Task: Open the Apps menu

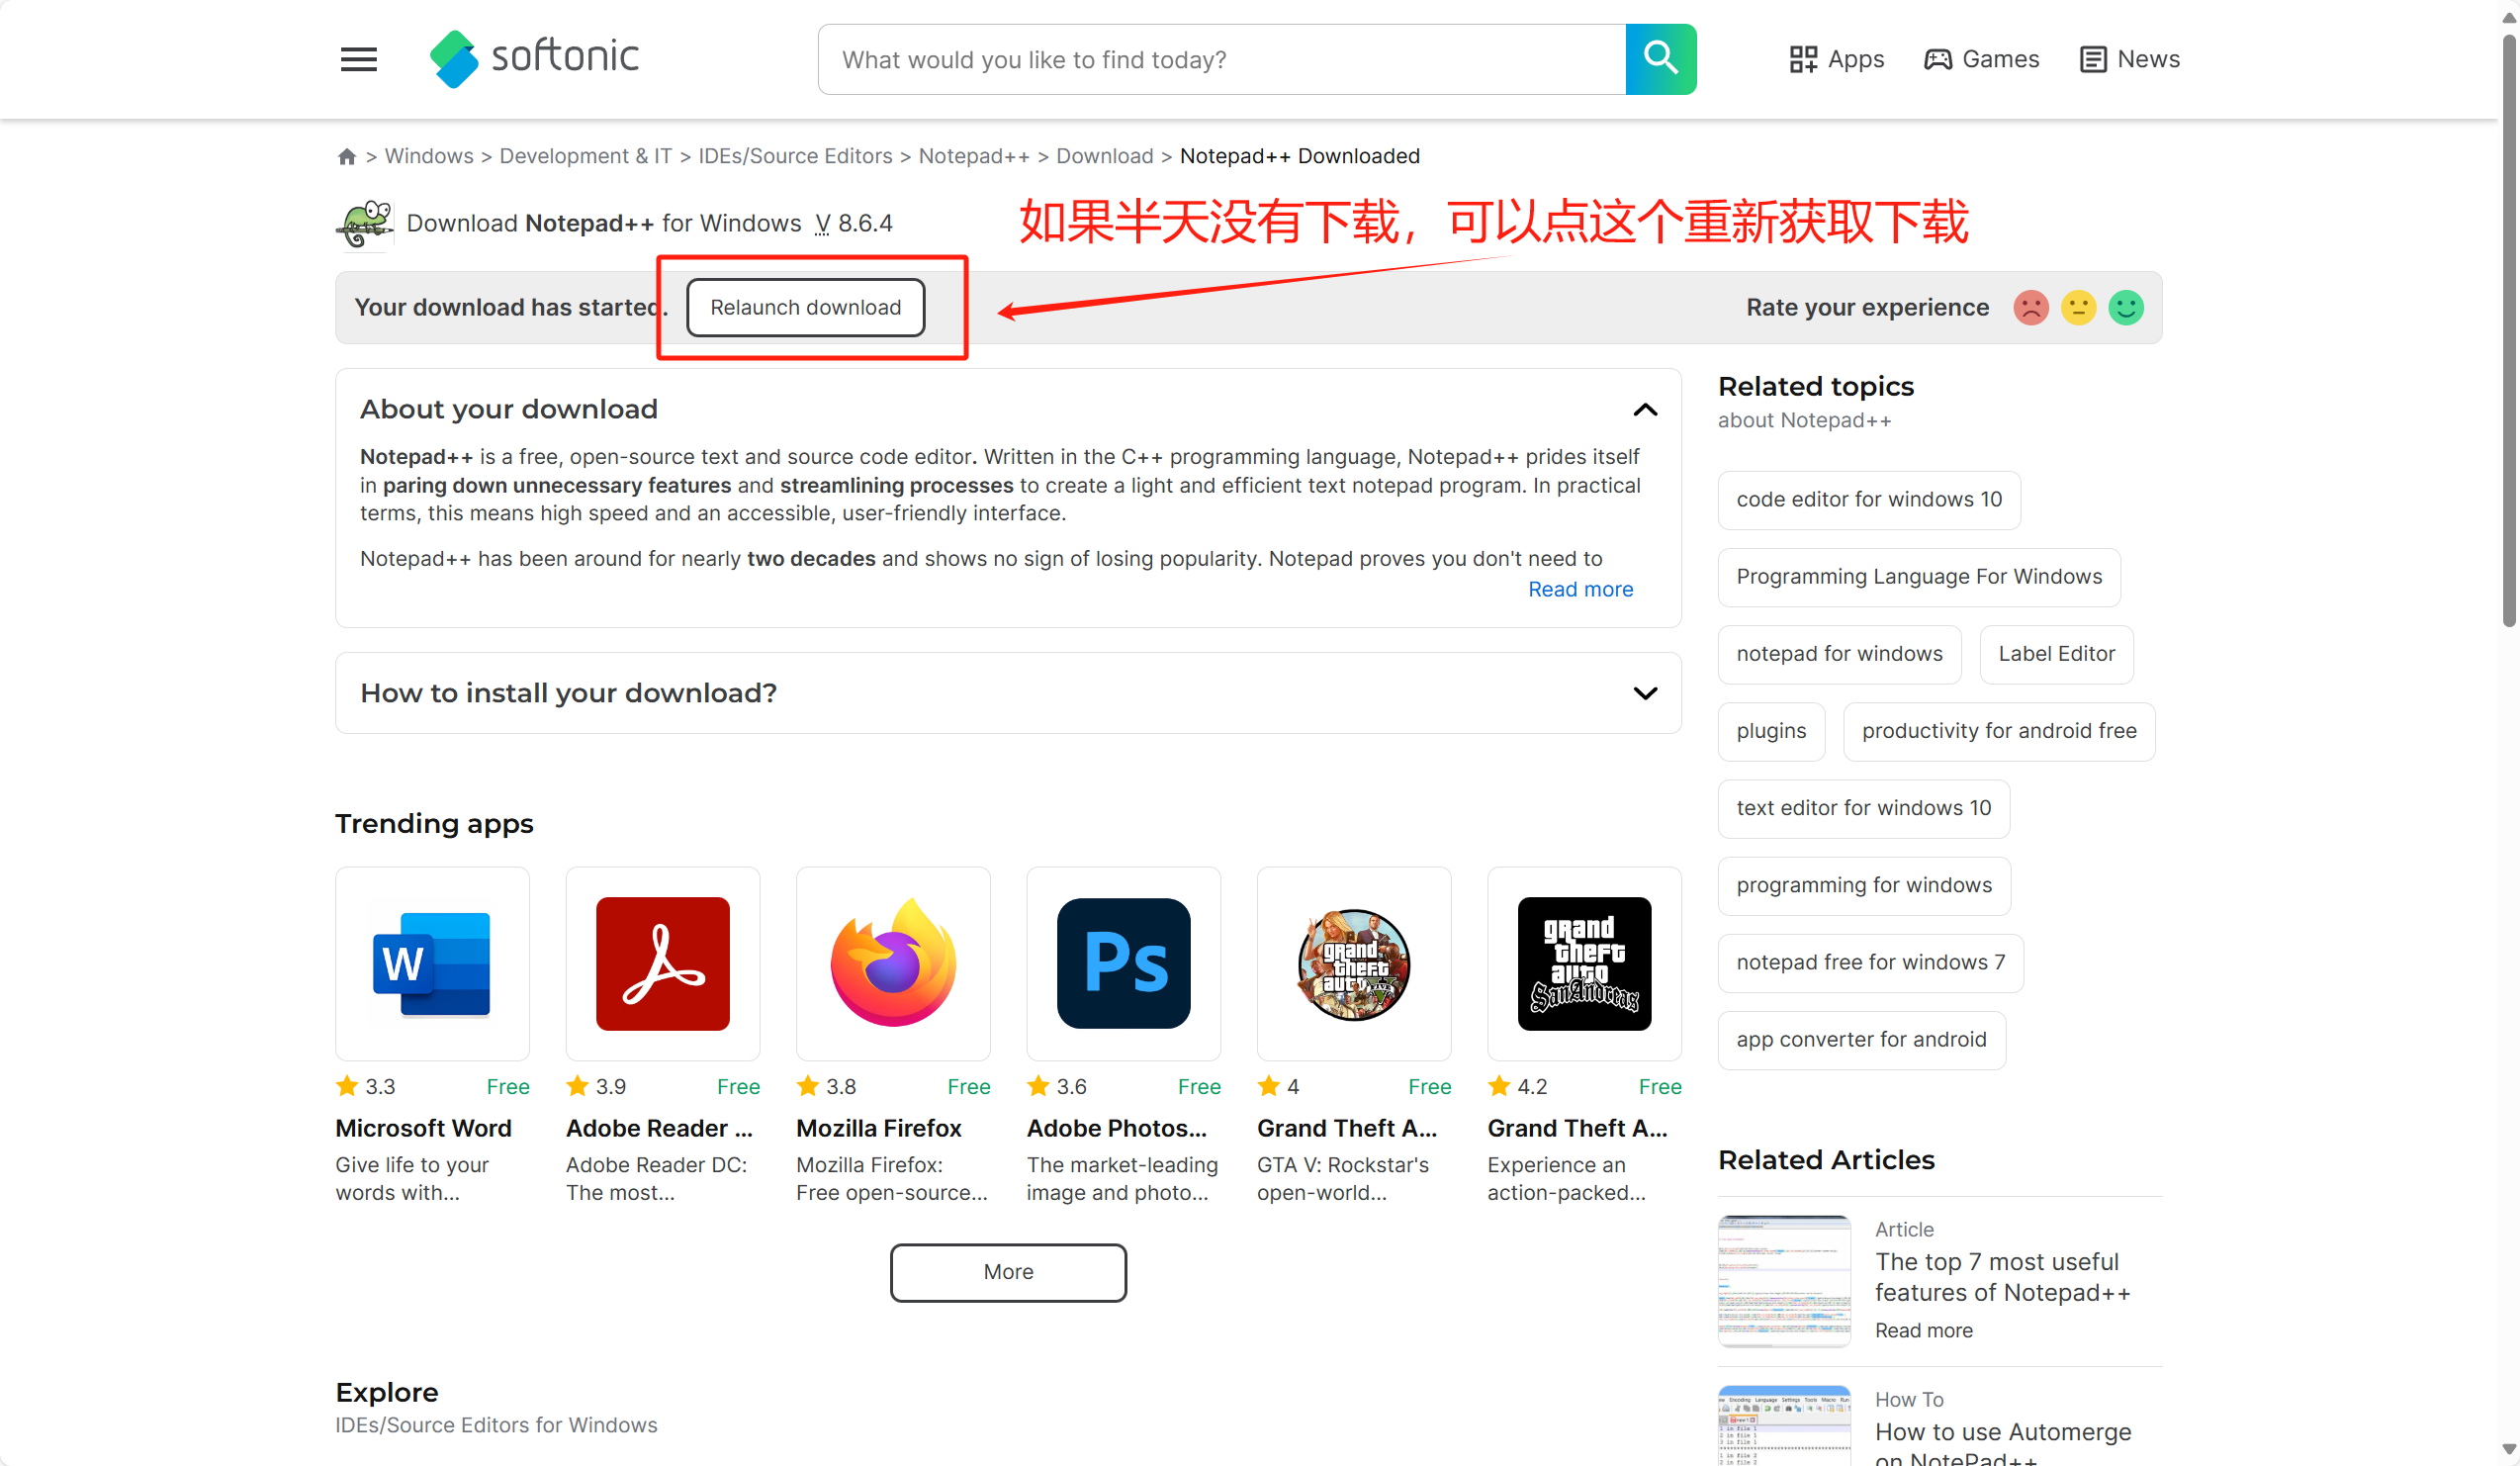Action: [x=1836, y=59]
